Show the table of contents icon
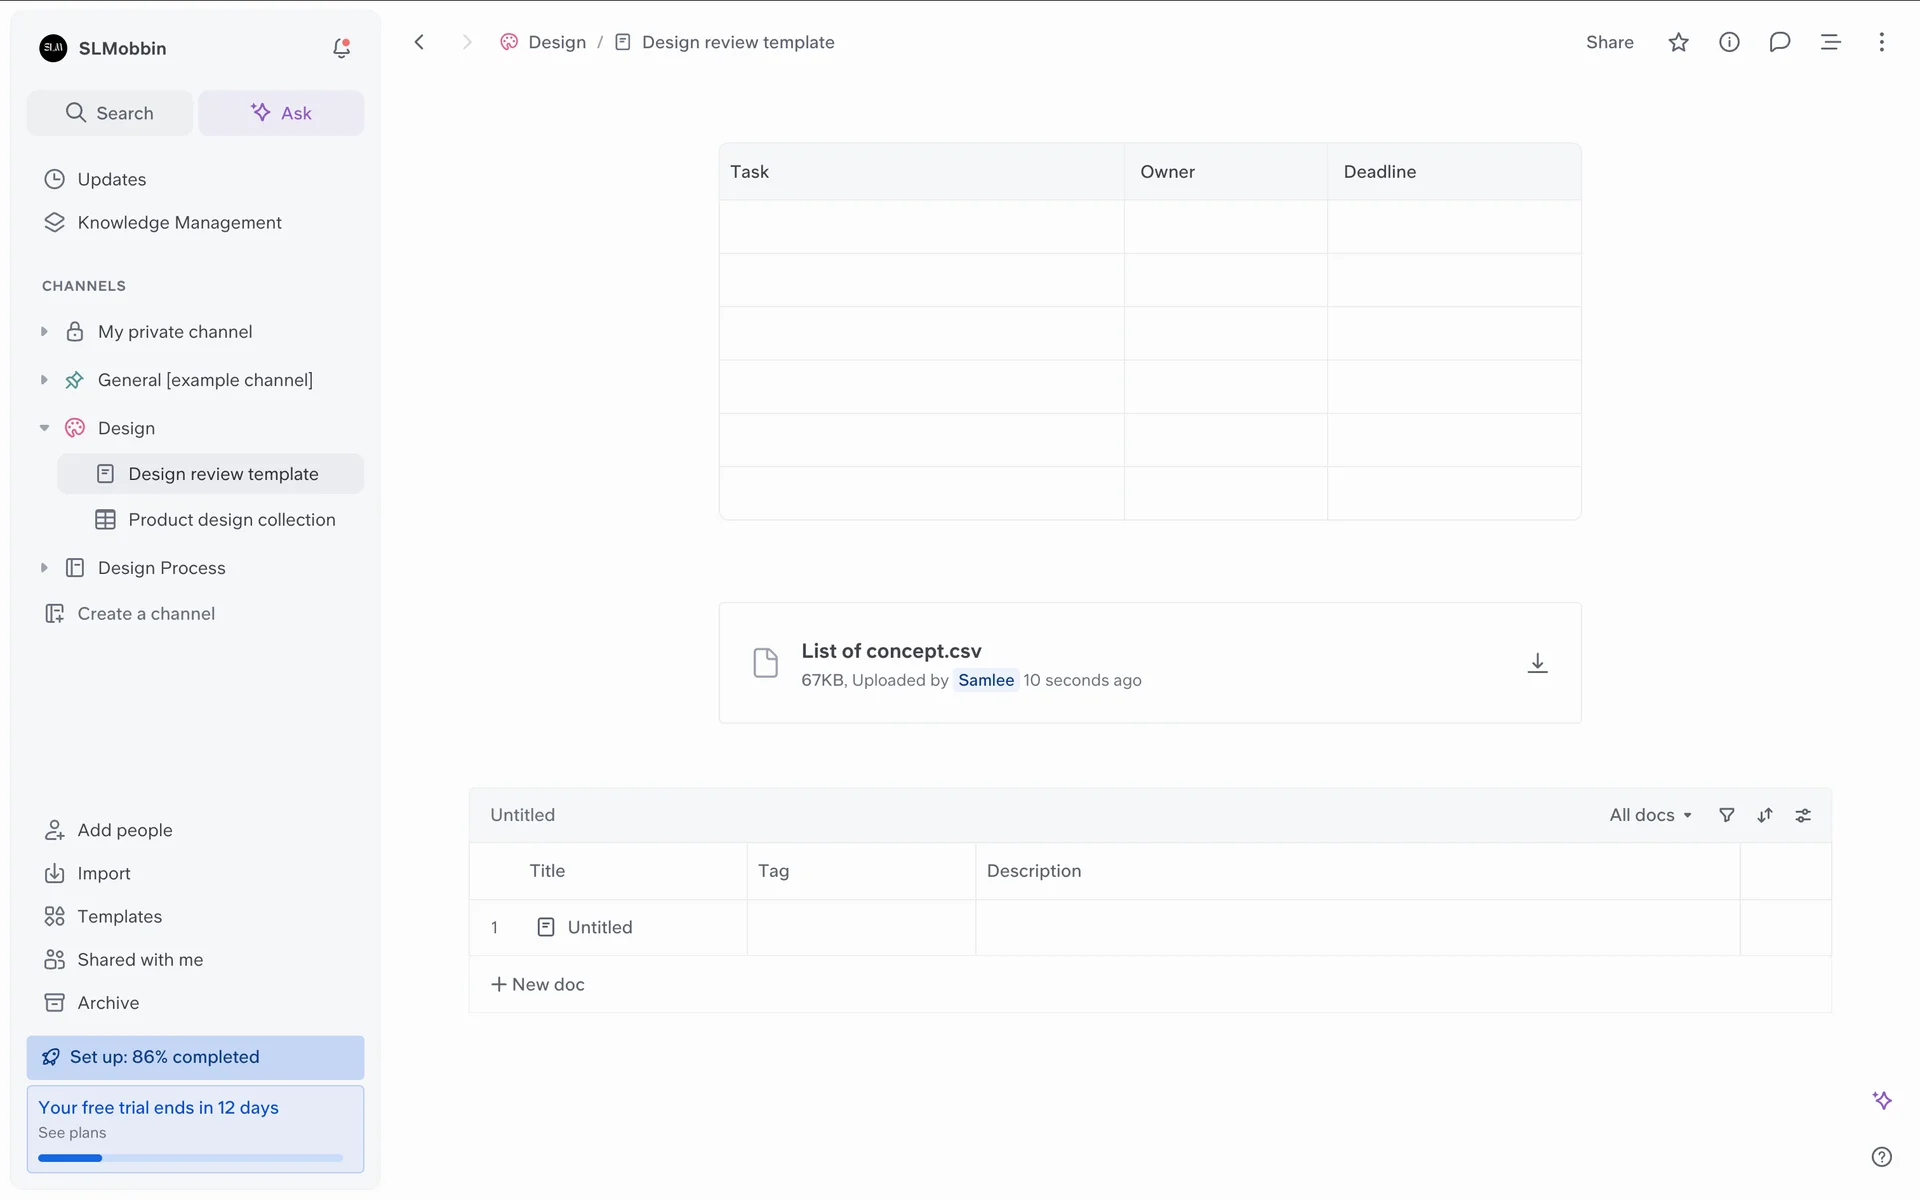 click(1830, 42)
